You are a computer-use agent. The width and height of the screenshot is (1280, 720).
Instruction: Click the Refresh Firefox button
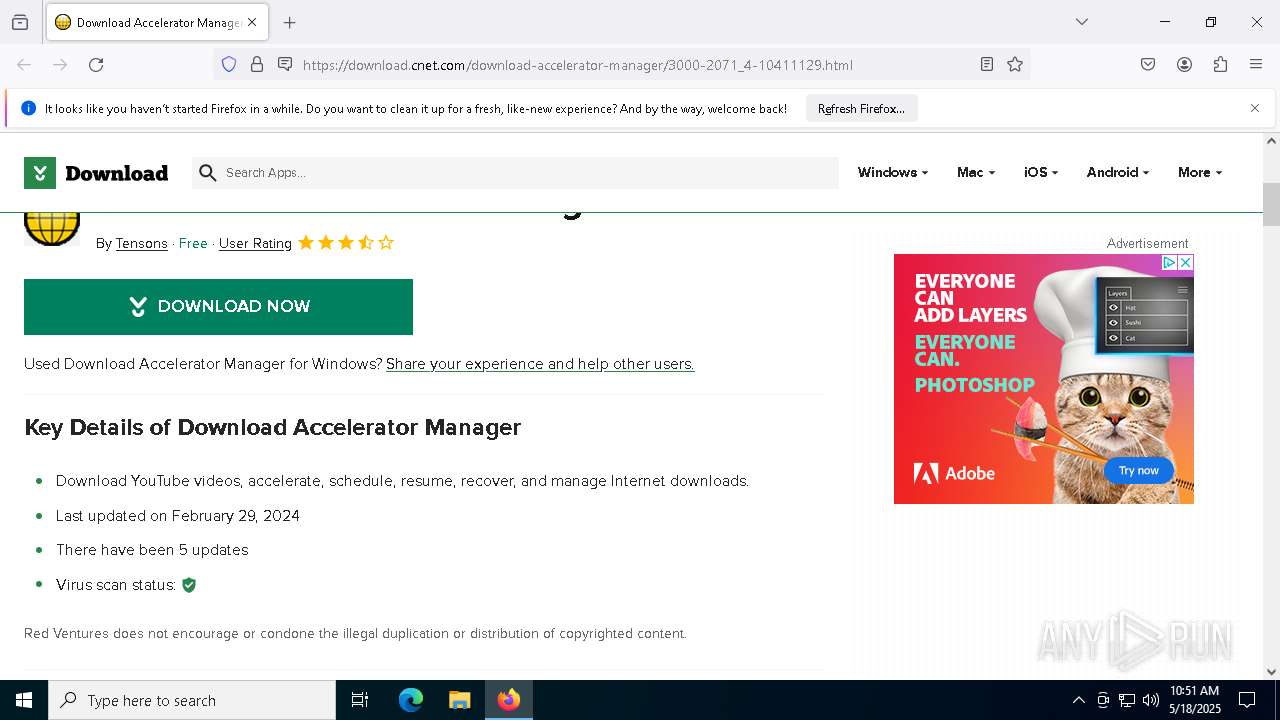[x=861, y=108]
